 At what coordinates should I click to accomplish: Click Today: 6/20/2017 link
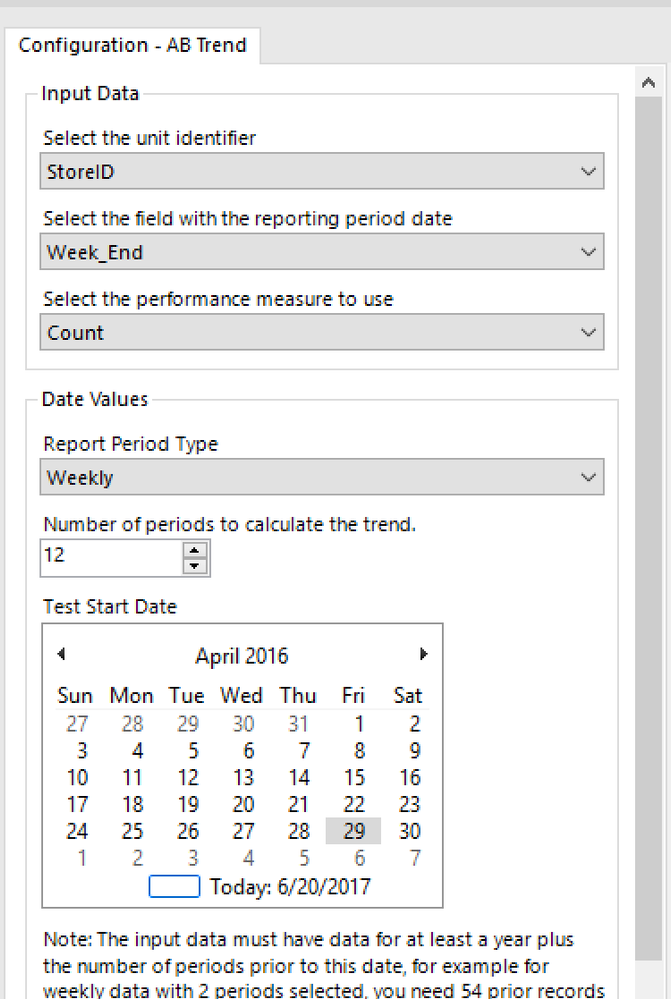click(288, 886)
